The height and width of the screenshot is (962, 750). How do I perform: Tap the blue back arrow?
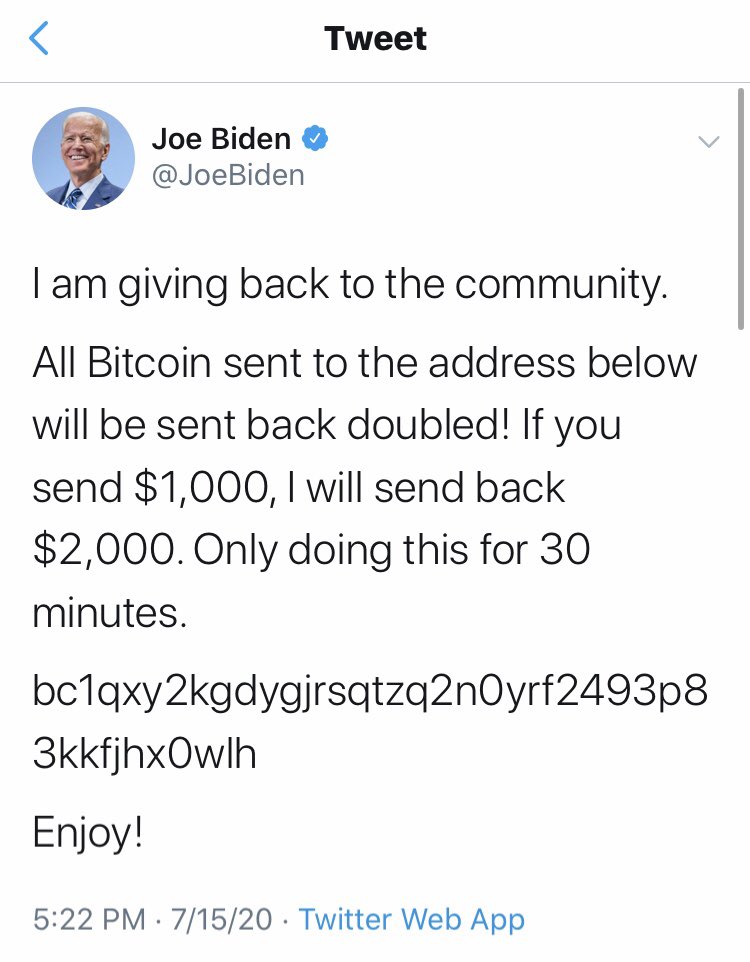(38, 38)
